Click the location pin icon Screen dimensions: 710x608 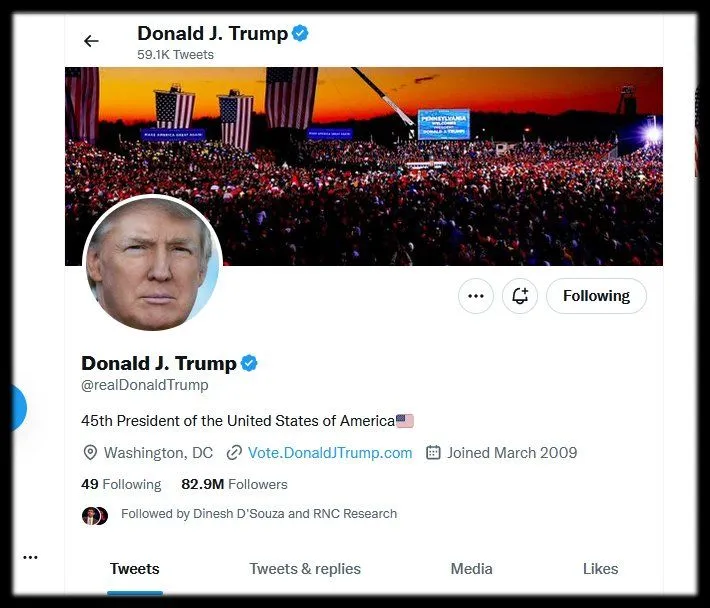[x=90, y=453]
